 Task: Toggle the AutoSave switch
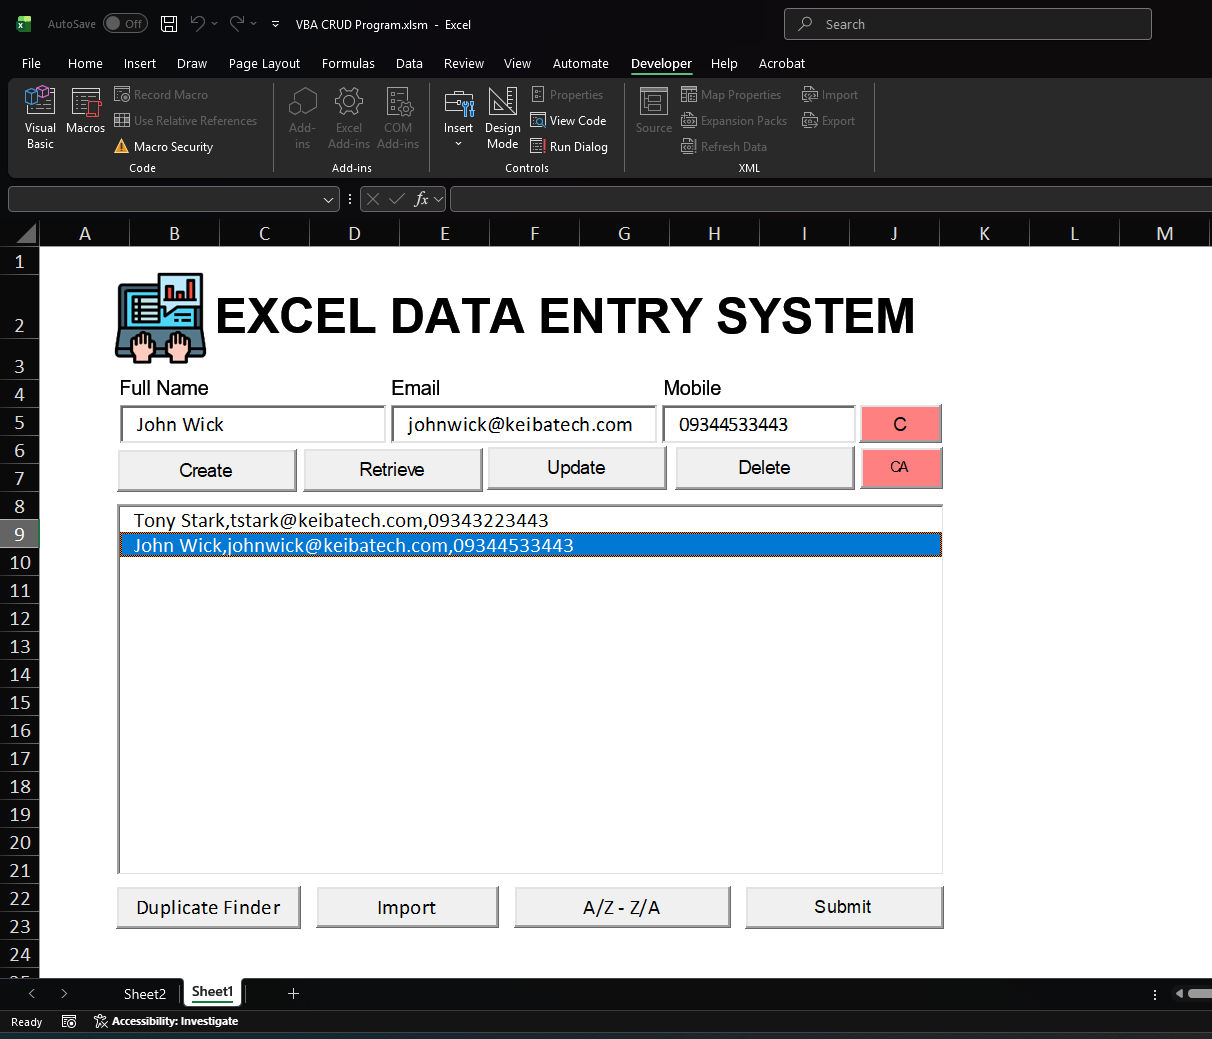[x=125, y=23]
